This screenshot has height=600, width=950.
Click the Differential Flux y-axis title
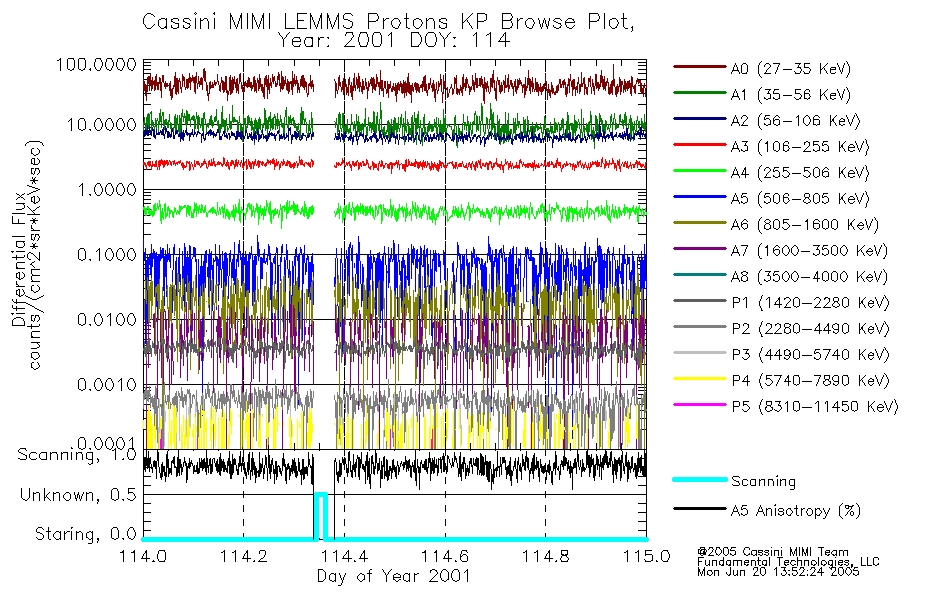point(19,259)
